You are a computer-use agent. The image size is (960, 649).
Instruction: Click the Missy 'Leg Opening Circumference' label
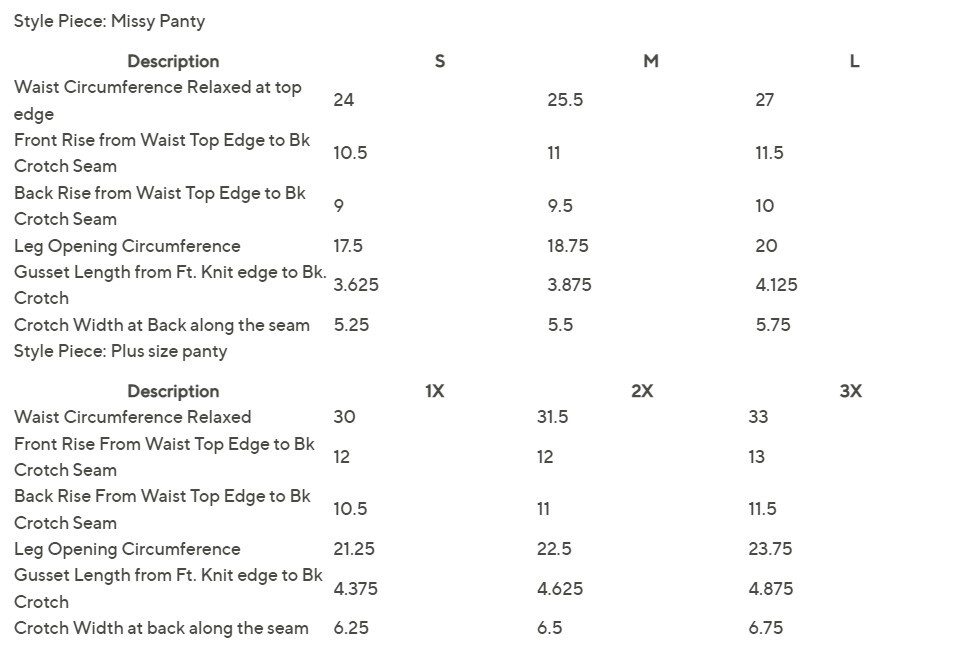pyautogui.click(x=127, y=246)
